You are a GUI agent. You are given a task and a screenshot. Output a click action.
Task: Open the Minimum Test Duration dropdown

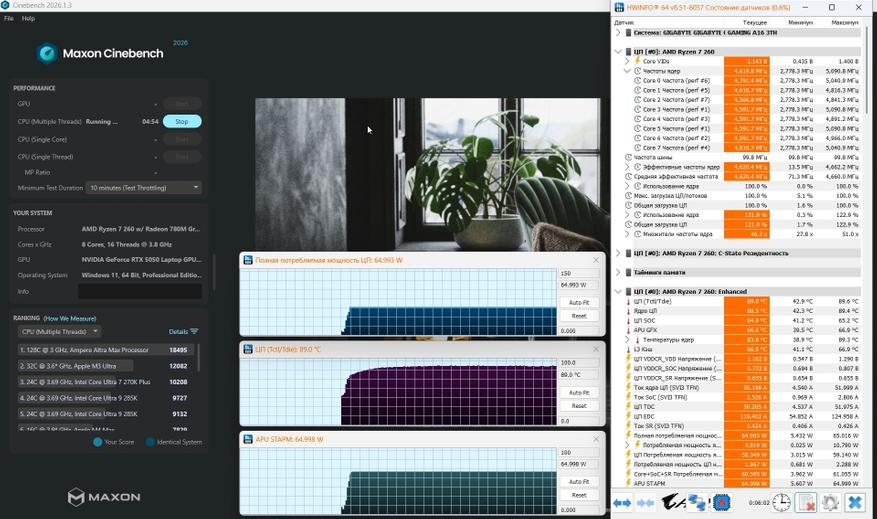point(144,188)
